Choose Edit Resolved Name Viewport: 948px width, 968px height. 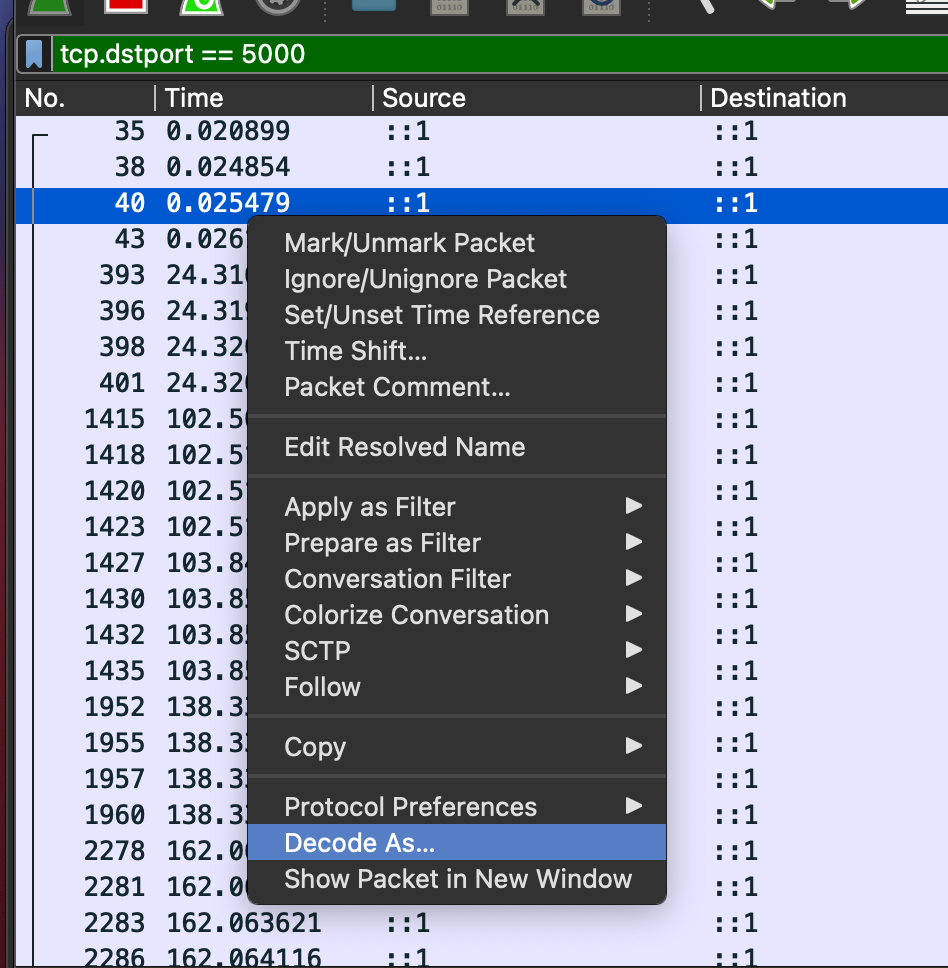click(405, 447)
